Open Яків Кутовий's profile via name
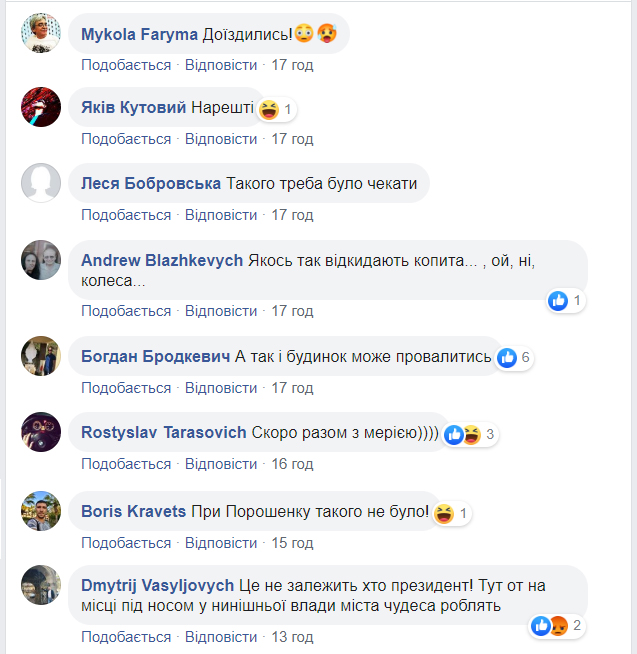The height and width of the screenshot is (654, 637). (133, 107)
